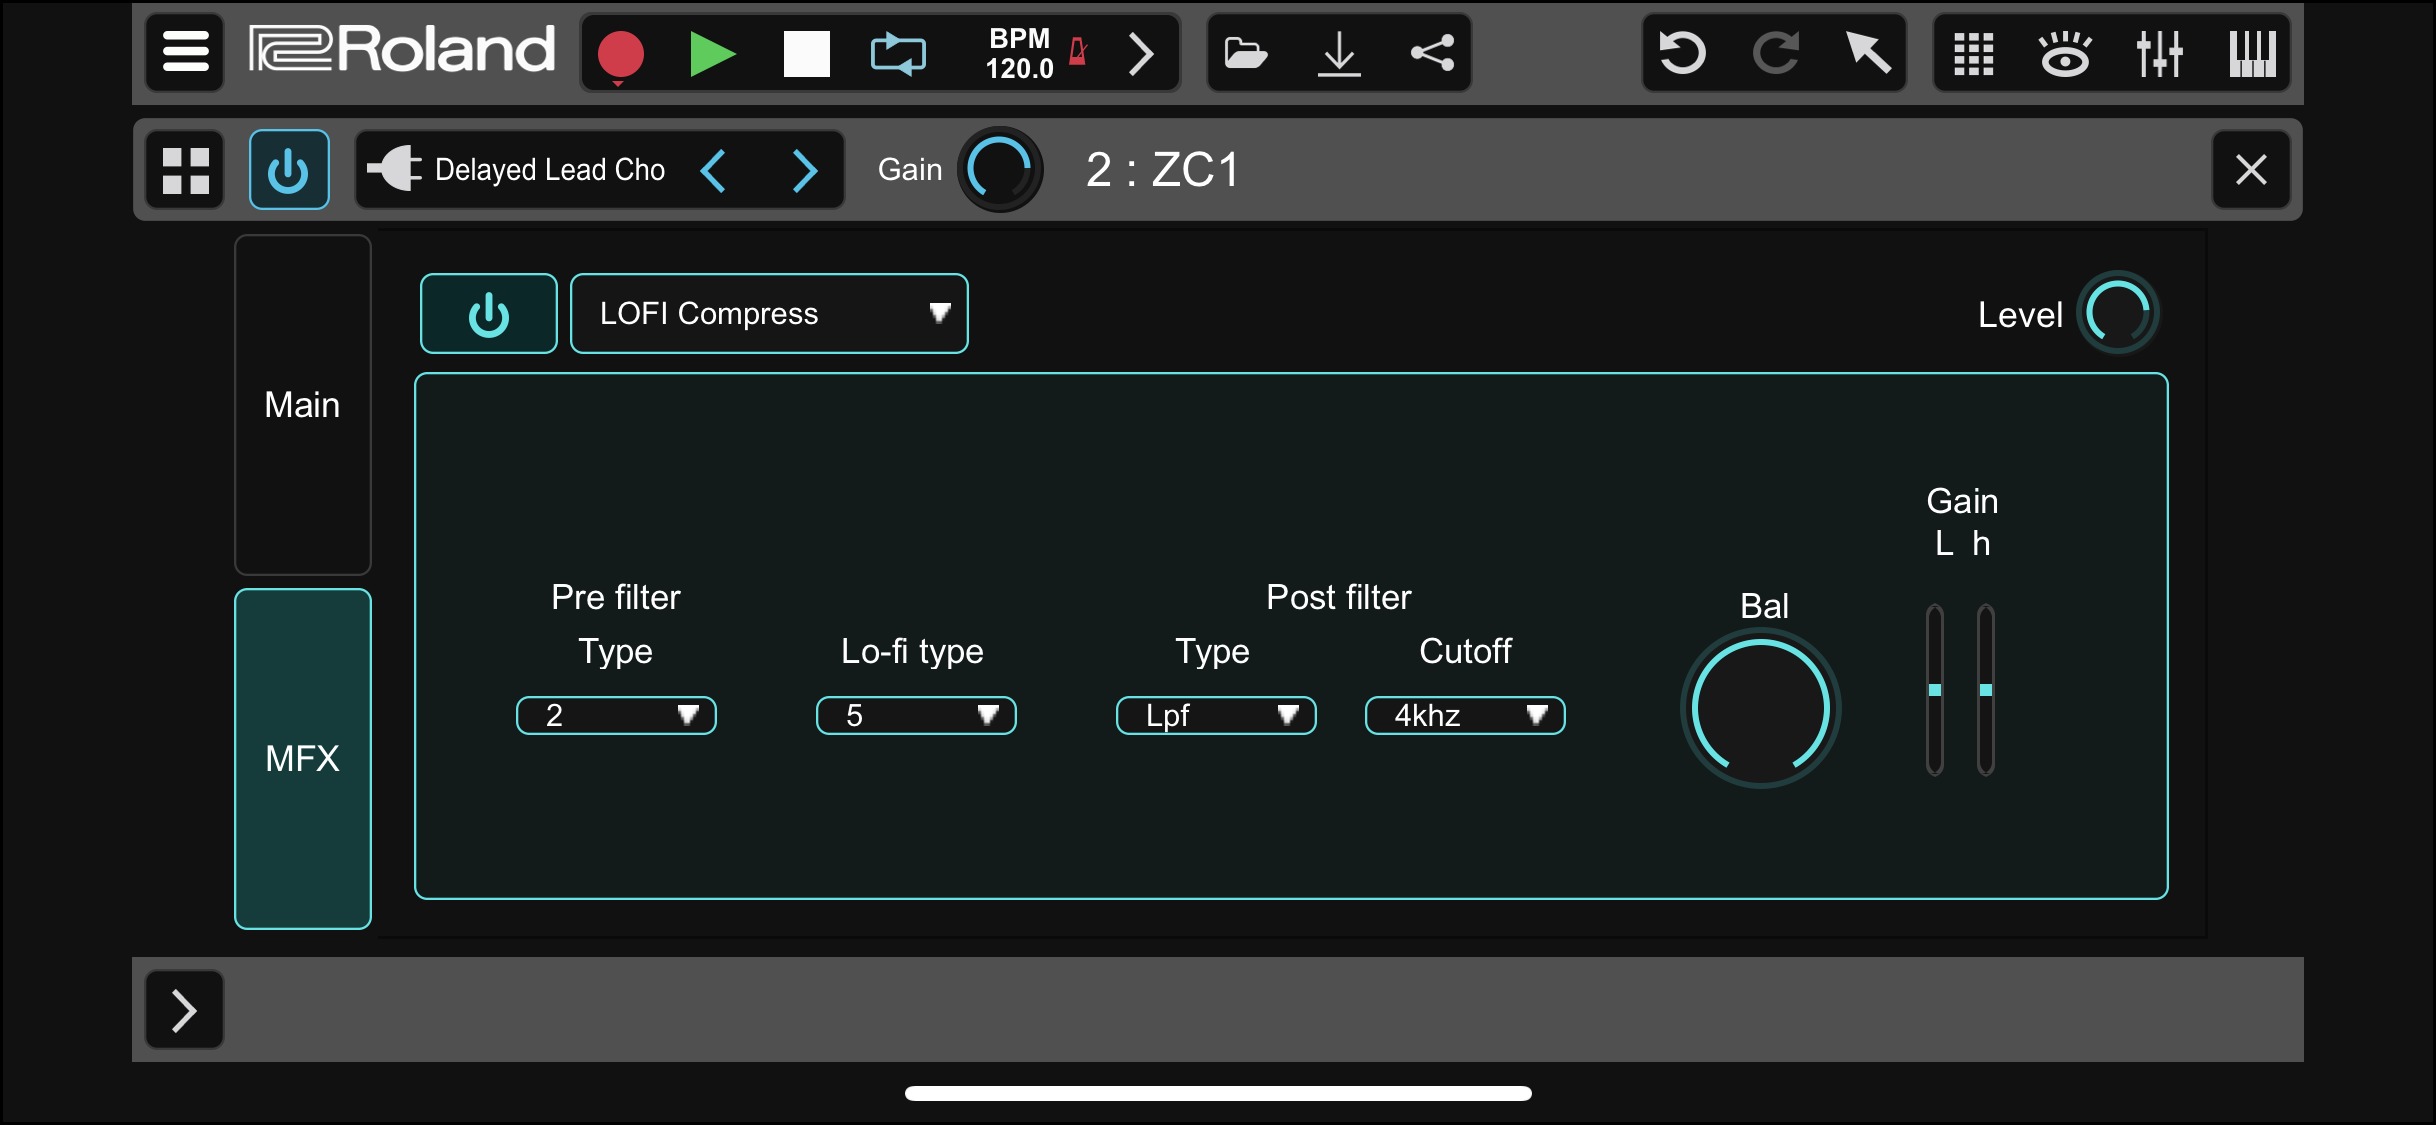Screen dimensions: 2436x1125
Task: Open the LOFI Compress effect dropdown
Action: 769,314
